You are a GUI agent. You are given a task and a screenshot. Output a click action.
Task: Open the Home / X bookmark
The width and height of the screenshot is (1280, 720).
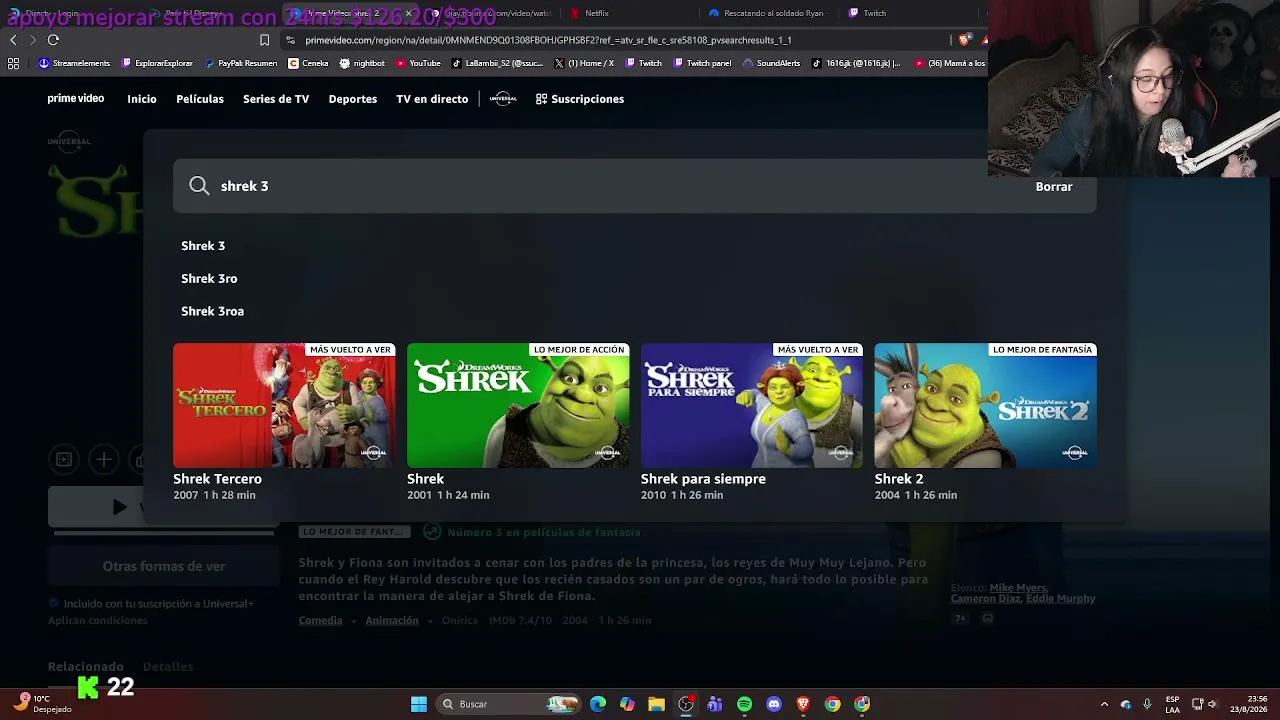tap(584, 63)
